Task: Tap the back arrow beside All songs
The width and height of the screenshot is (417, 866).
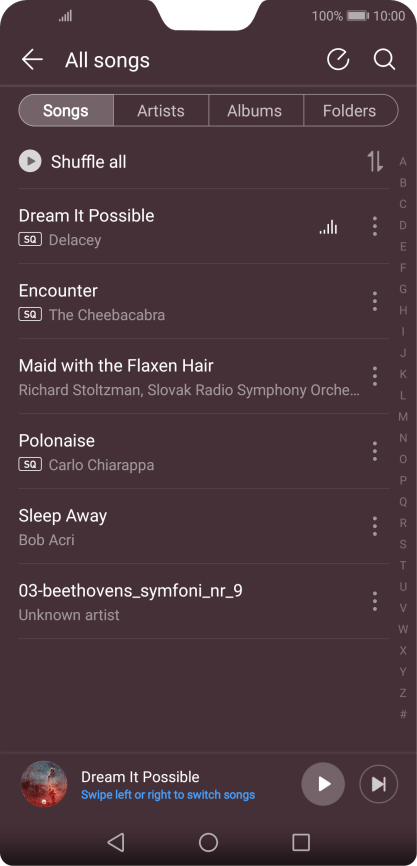Action: pos(32,60)
